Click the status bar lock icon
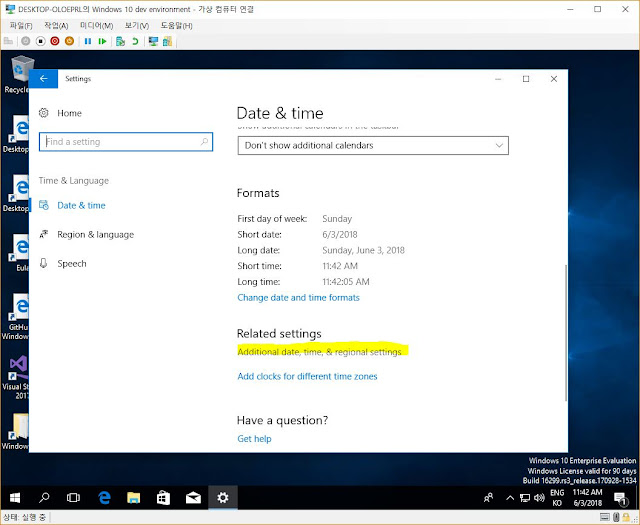640x525 pixels. [x=626, y=518]
